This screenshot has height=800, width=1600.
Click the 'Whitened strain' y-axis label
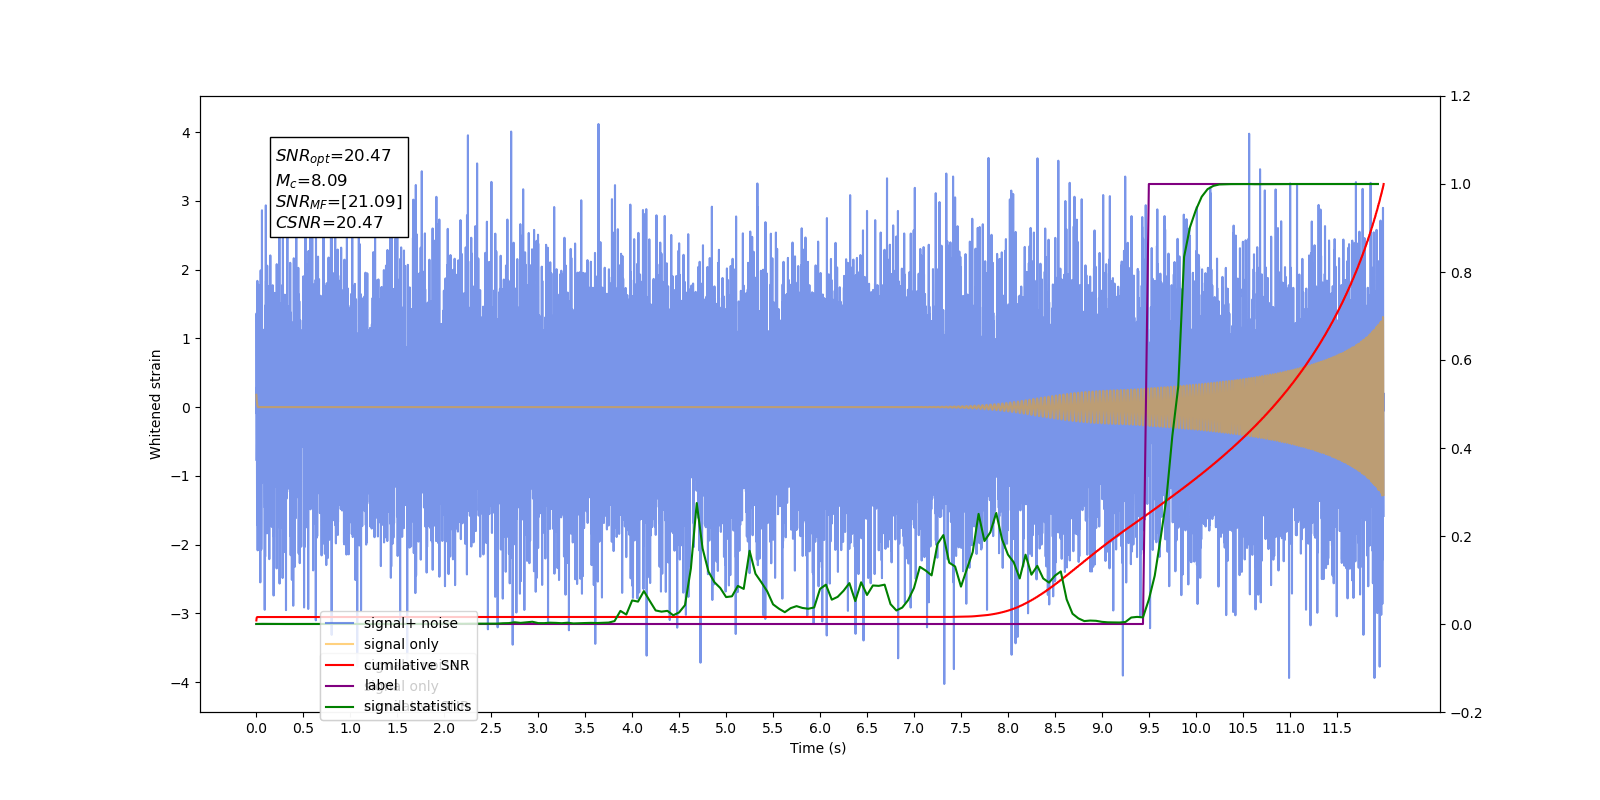155,404
